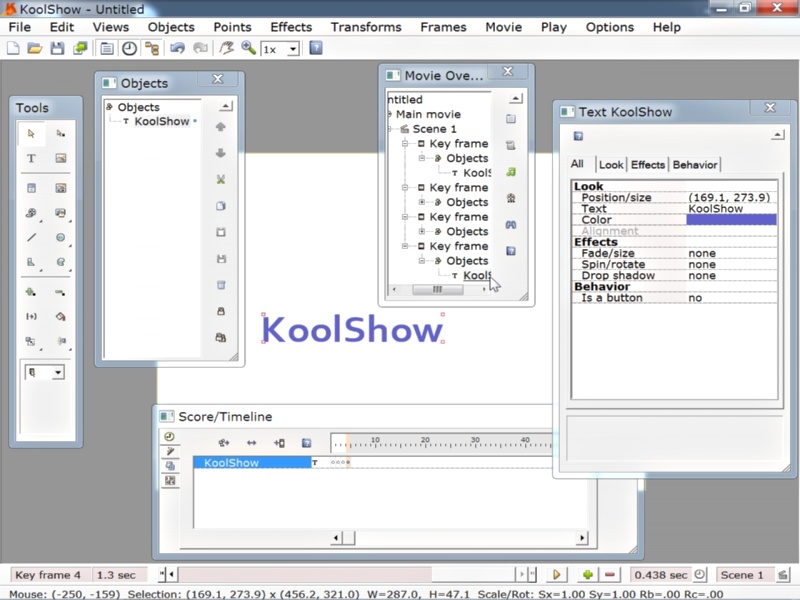Open the Frames menu
Screen dimensions: 800x600
(443, 27)
